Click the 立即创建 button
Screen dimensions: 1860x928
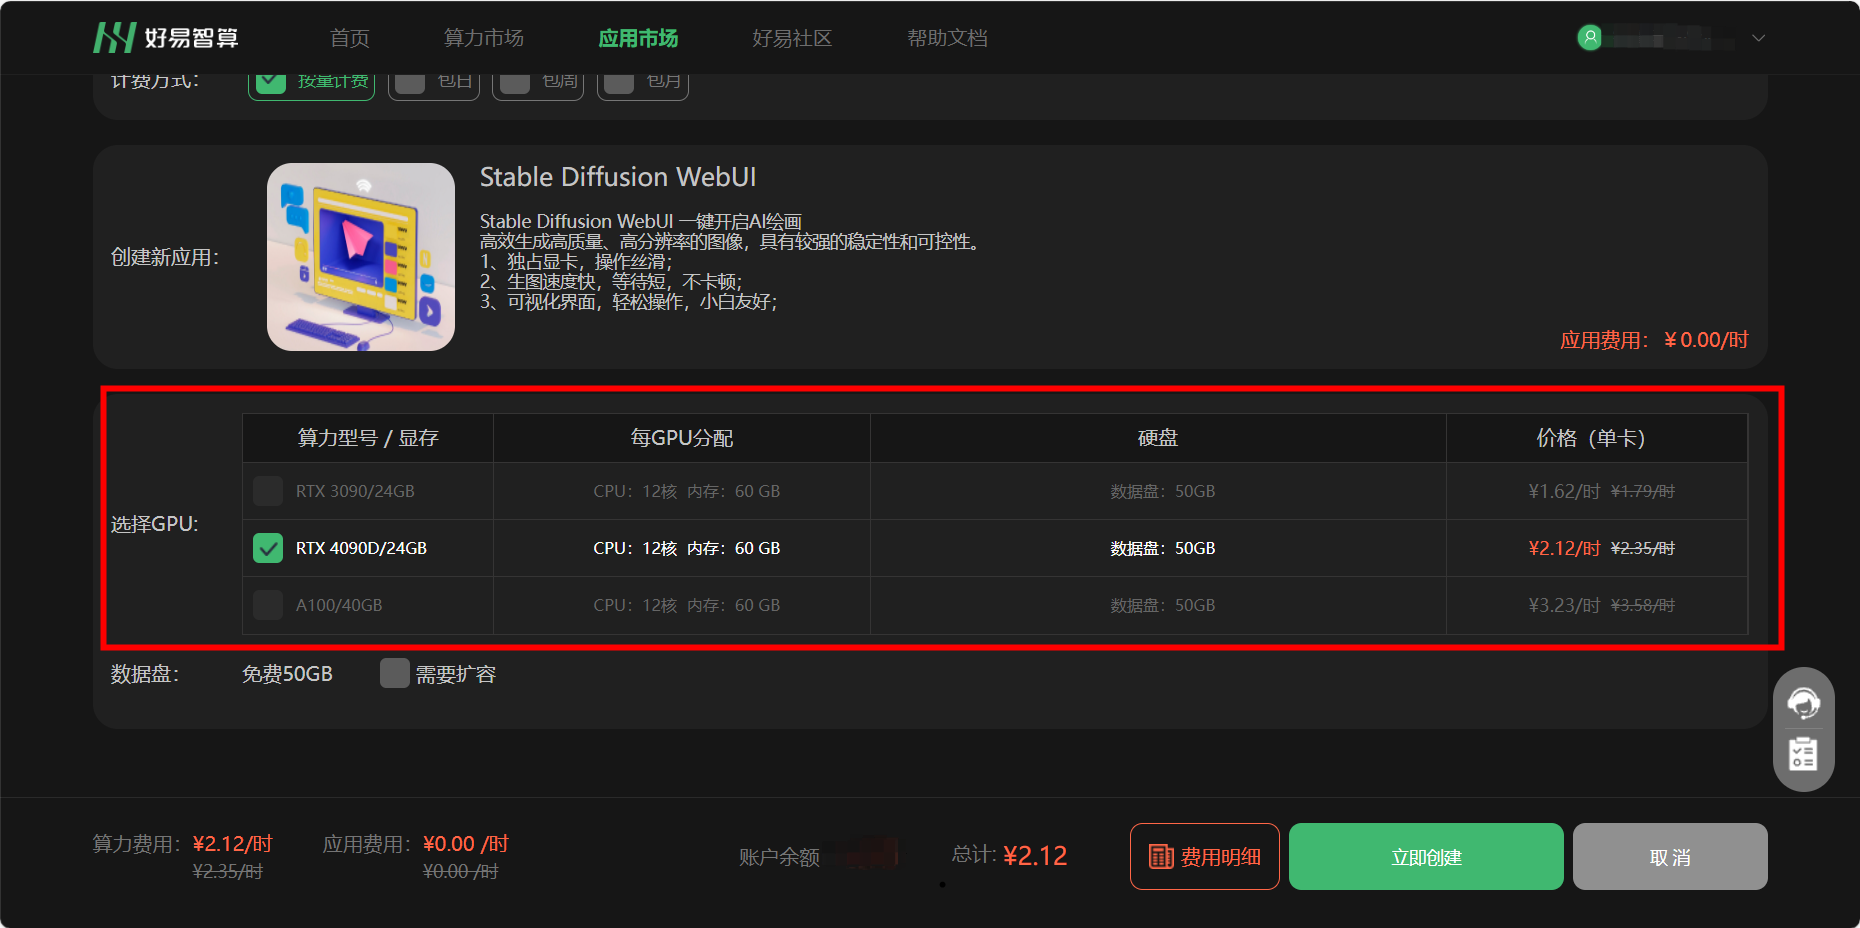(x=1426, y=857)
